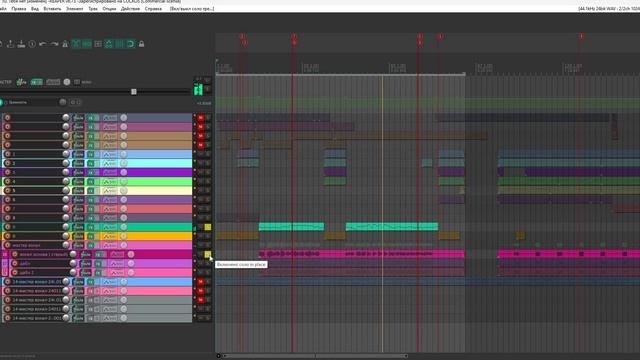
Task: Open the trim envelope menu on track 1
Action: point(109,154)
